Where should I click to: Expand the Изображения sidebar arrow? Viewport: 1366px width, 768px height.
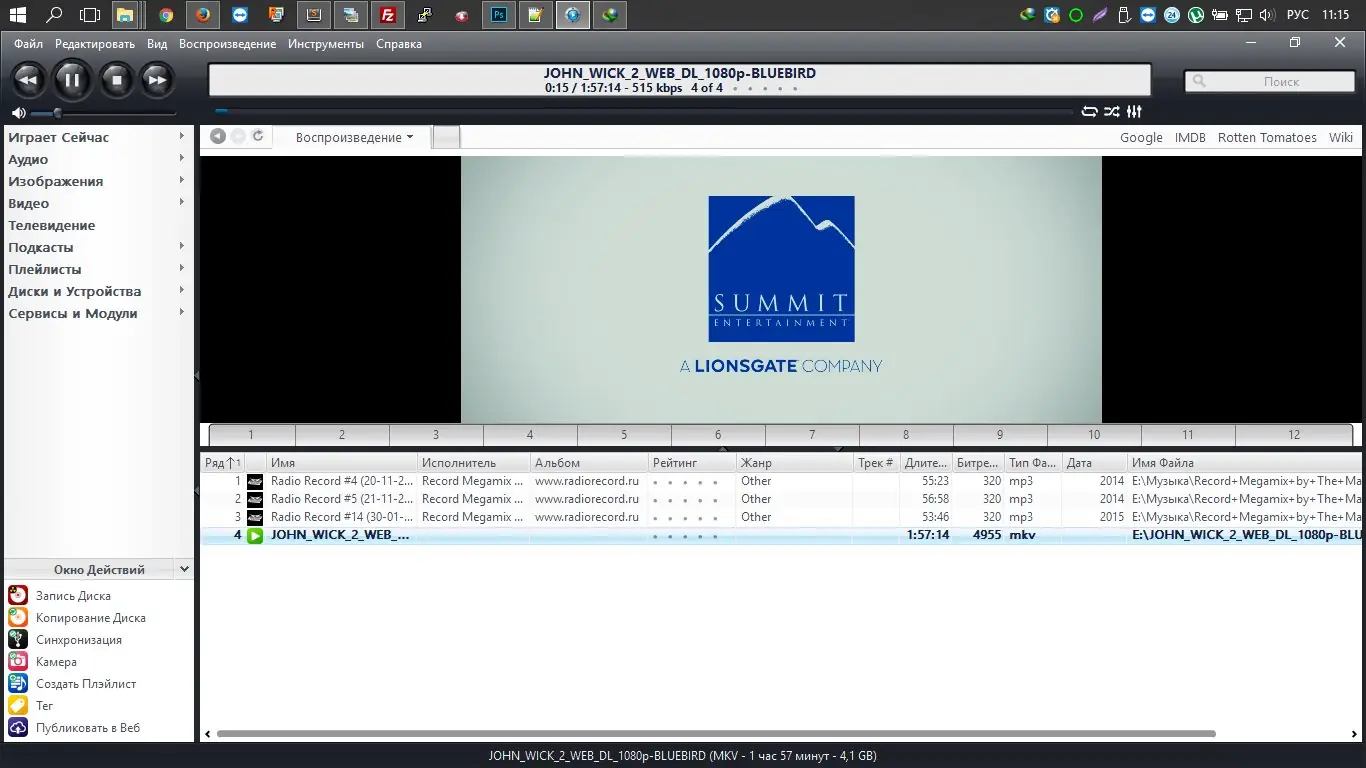click(182, 181)
